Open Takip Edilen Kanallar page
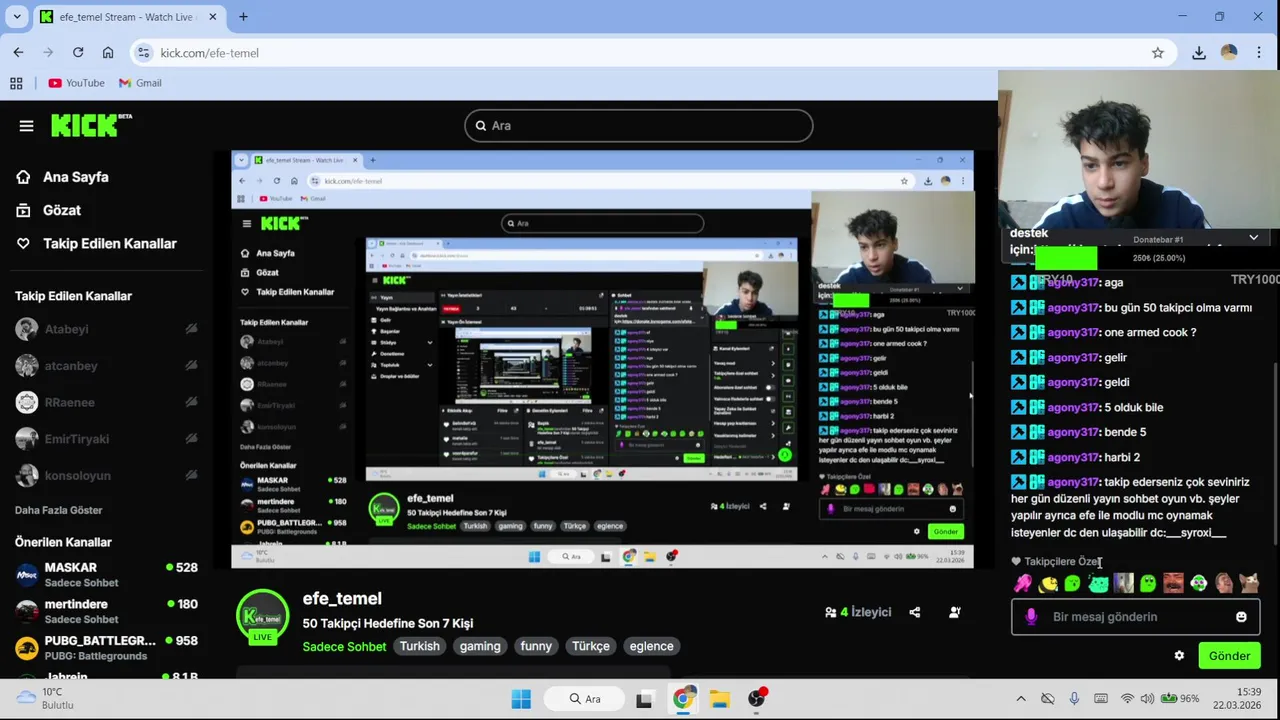Screen dimensions: 1280x720 (x=96, y=243)
